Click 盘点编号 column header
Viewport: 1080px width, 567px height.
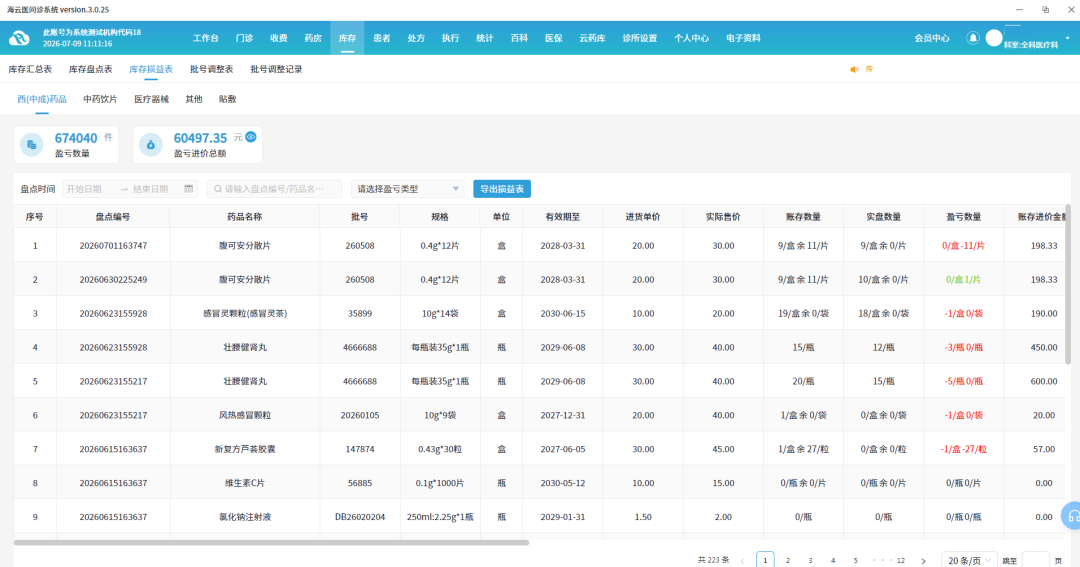pos(113,216)
